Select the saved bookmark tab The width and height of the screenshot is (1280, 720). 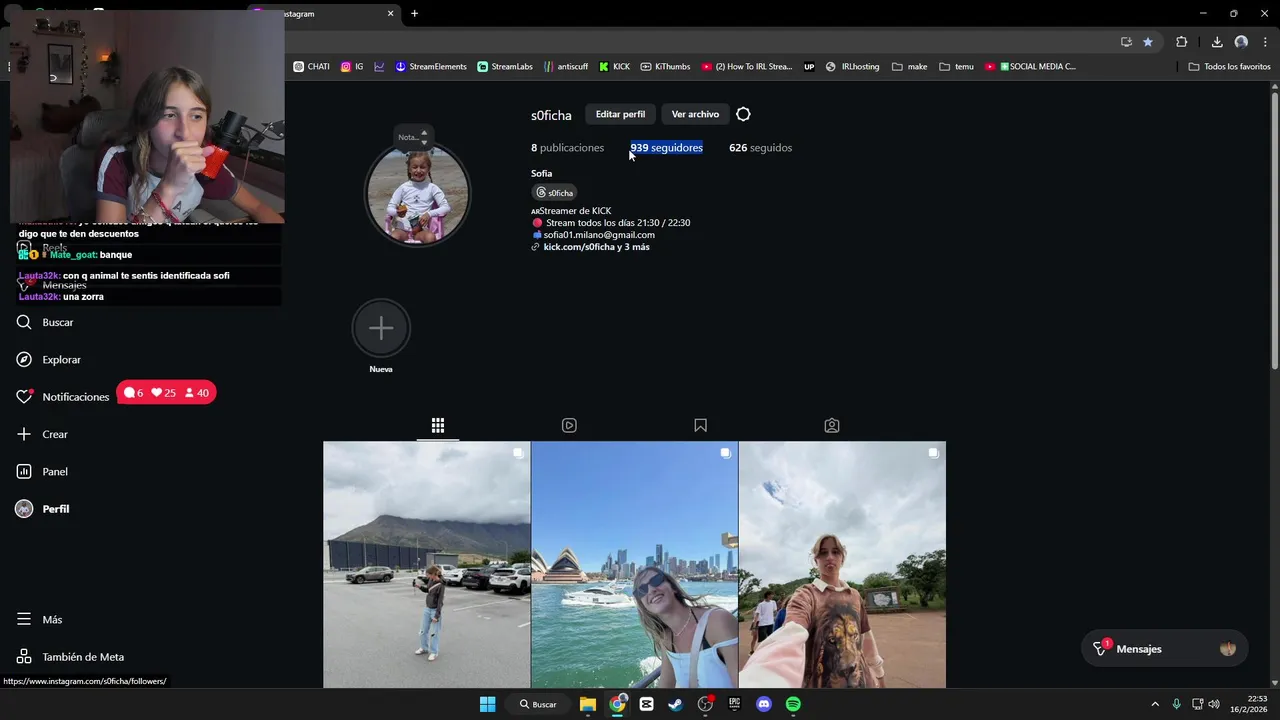pos(700,425)
